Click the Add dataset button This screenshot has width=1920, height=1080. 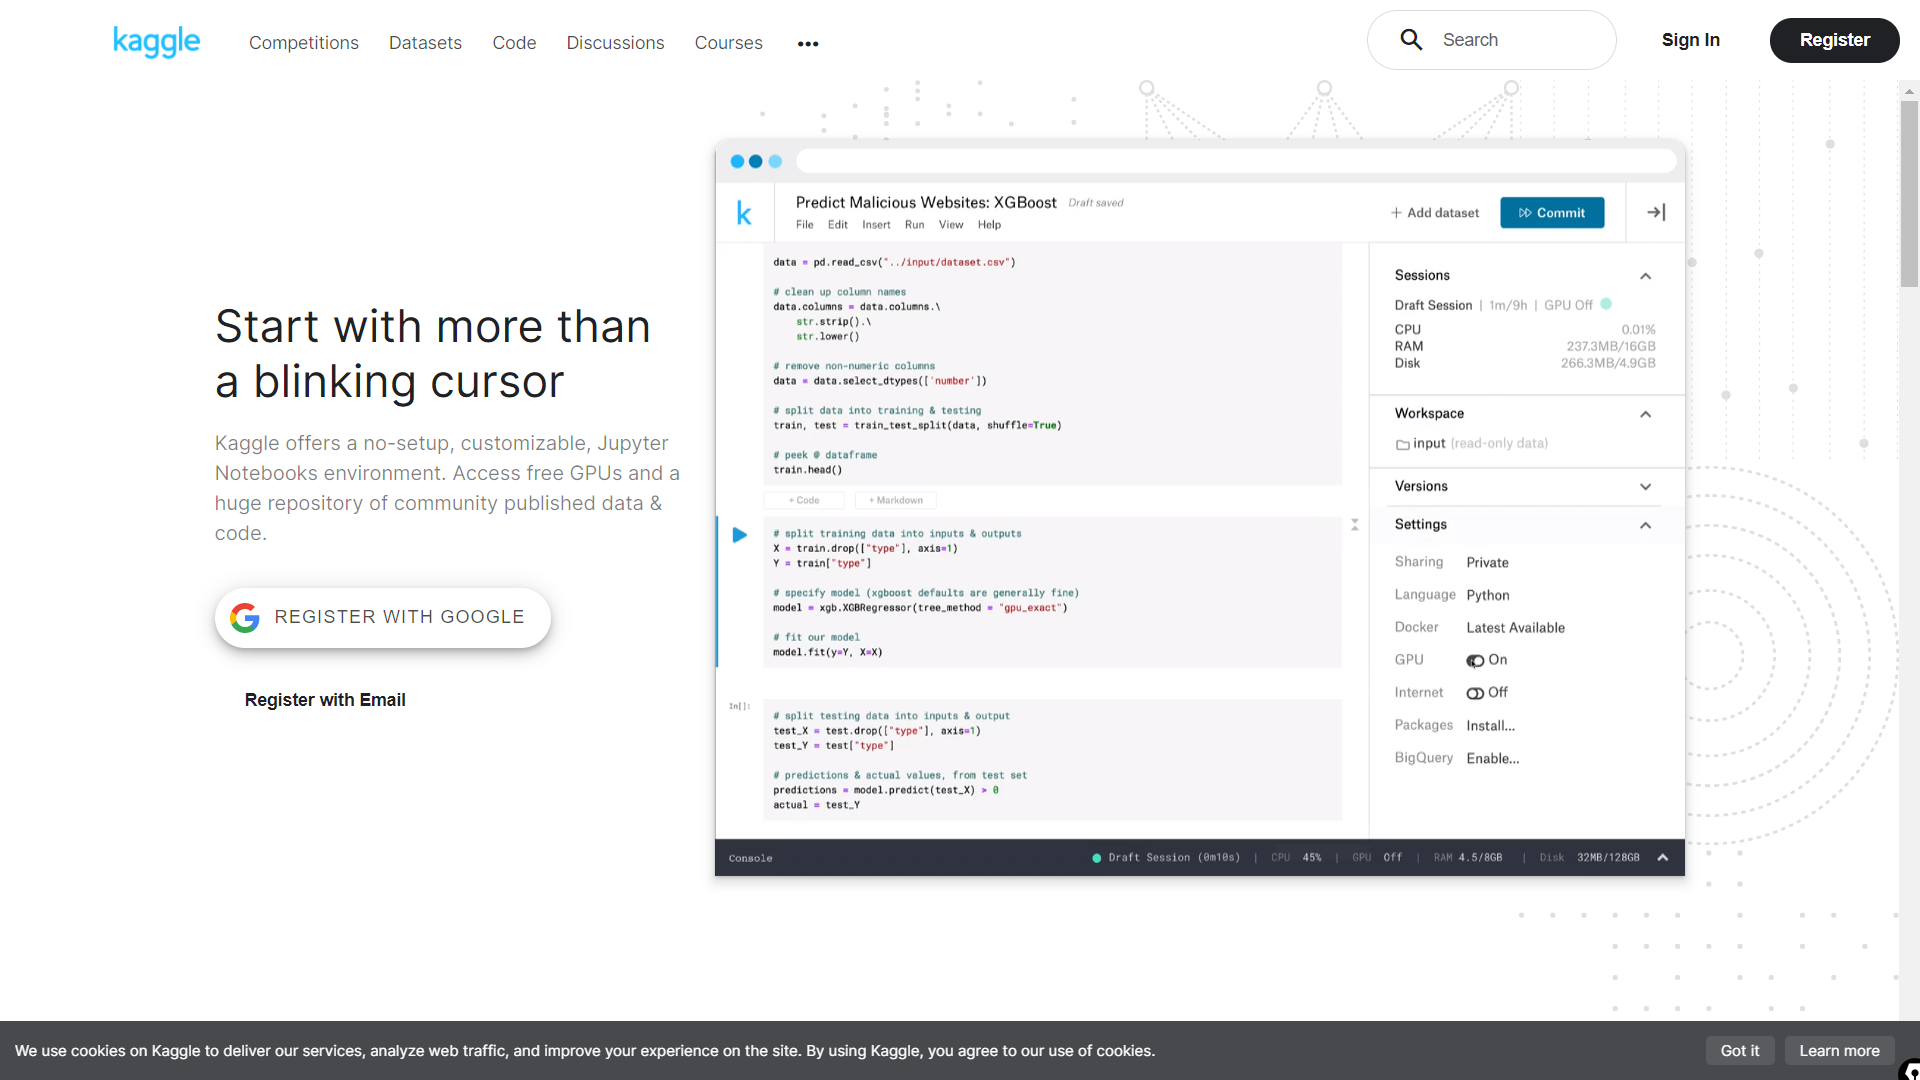(x=1435, y=213)
